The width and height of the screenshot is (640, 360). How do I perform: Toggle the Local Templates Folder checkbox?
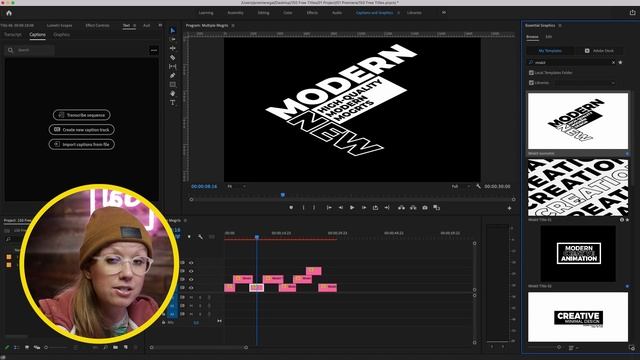[531, 73]
